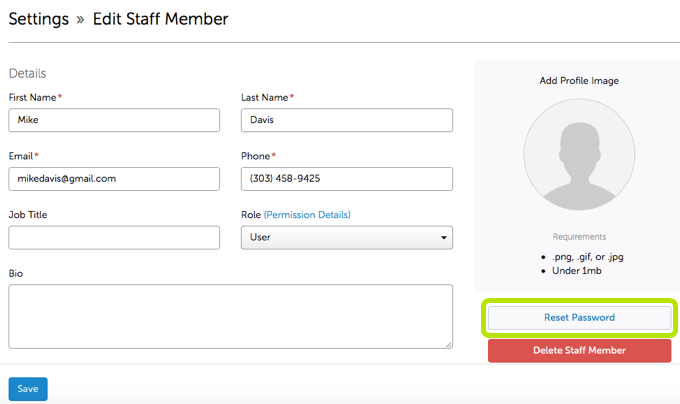Focus the Last Name field containing Davis

(346, 120)
